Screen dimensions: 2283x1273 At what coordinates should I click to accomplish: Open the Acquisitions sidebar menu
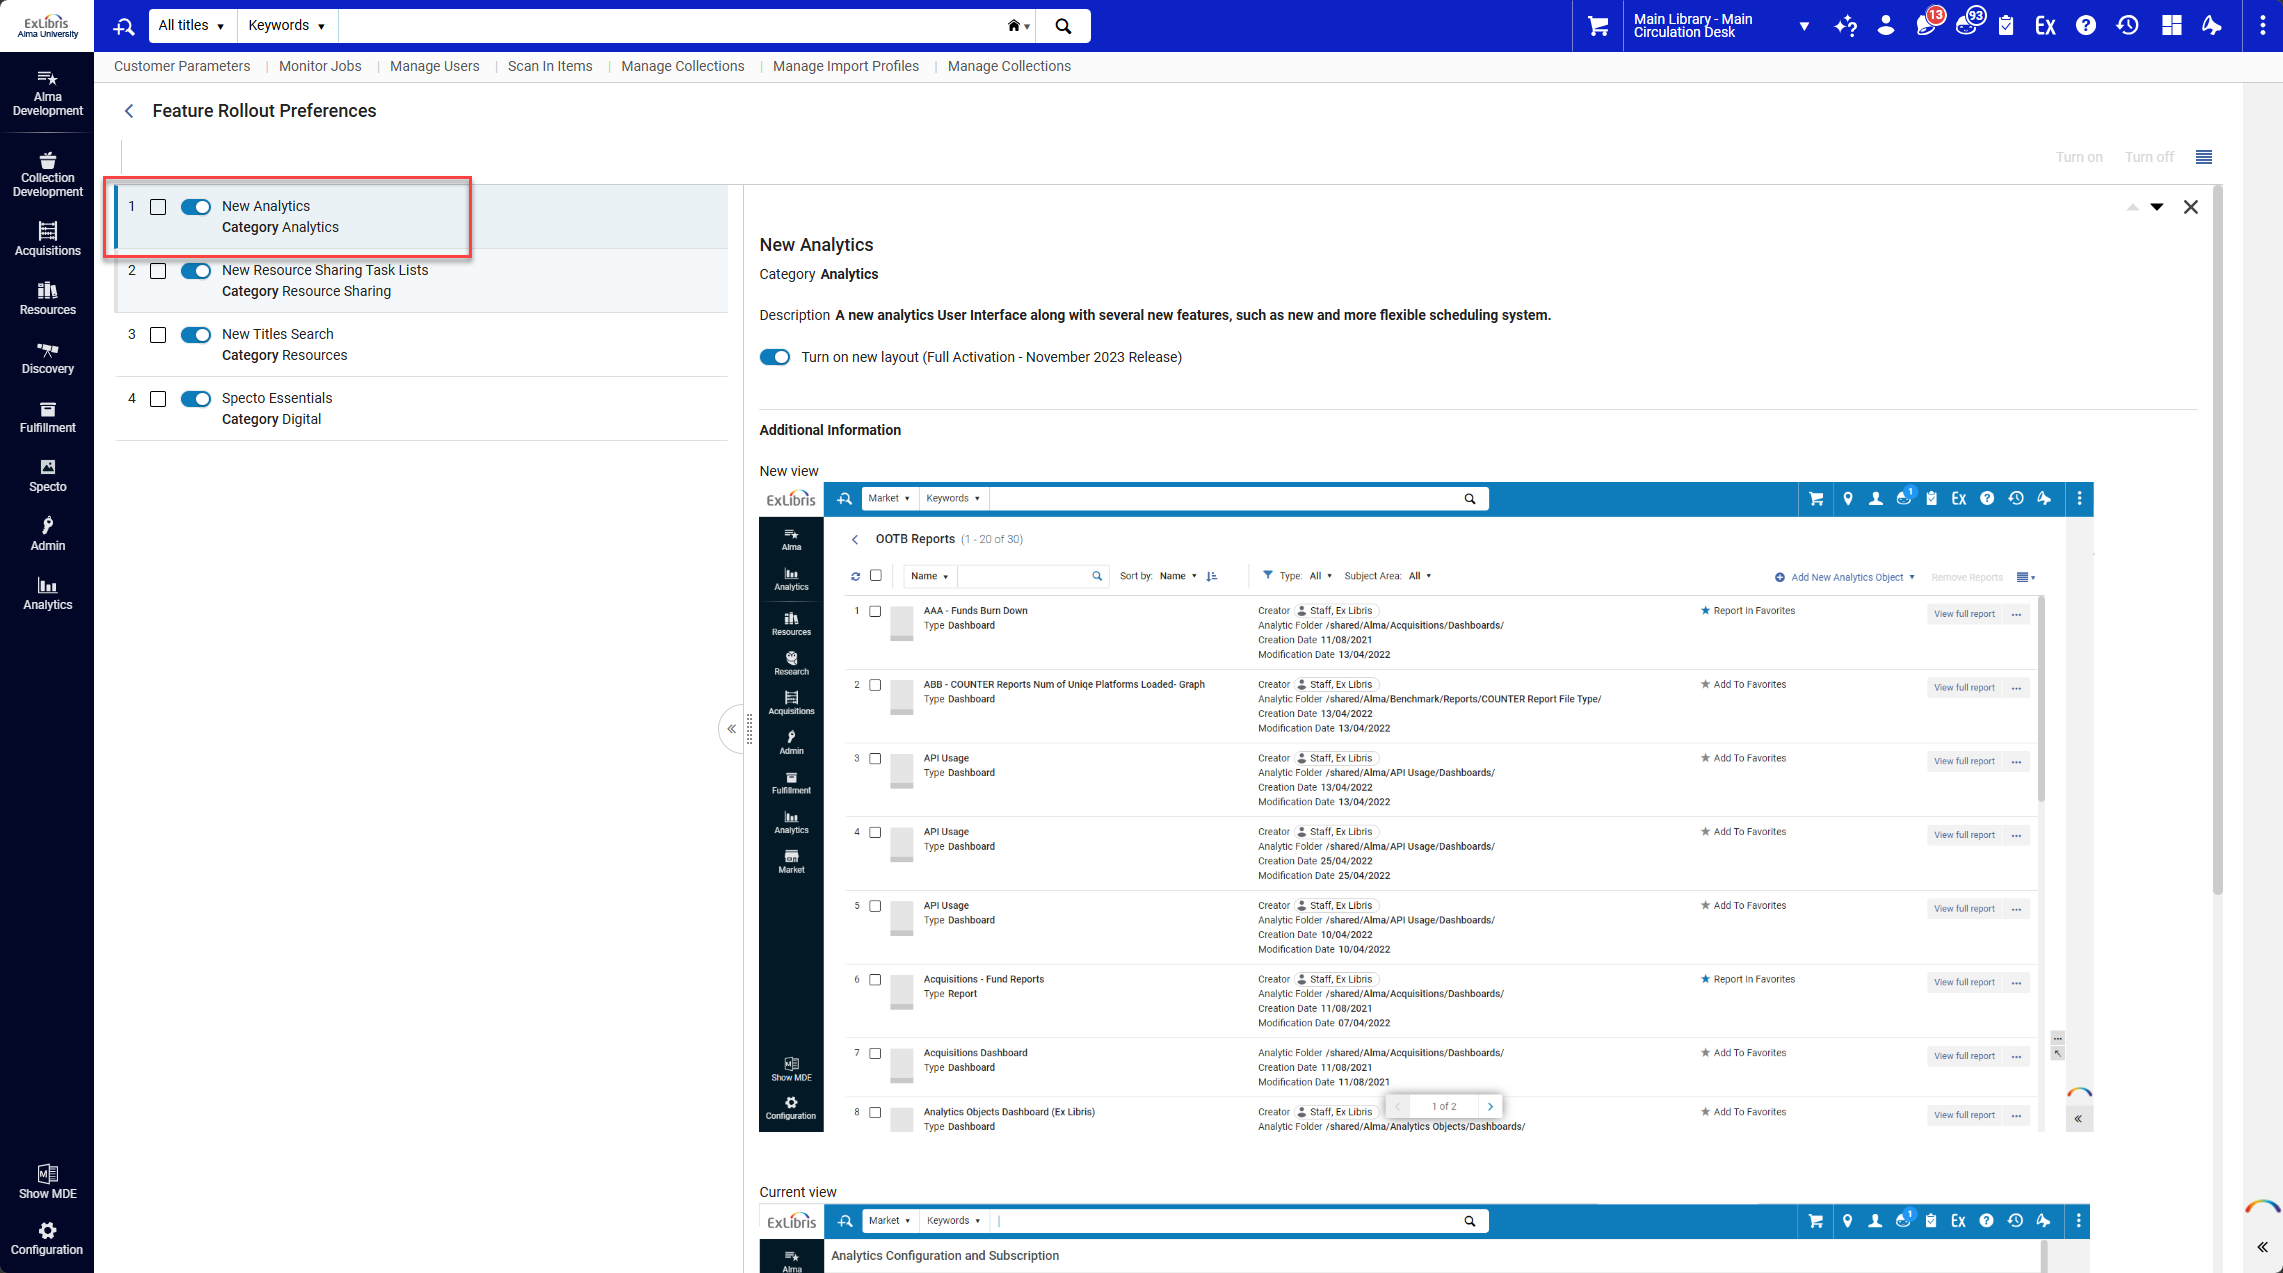(47, 239)
